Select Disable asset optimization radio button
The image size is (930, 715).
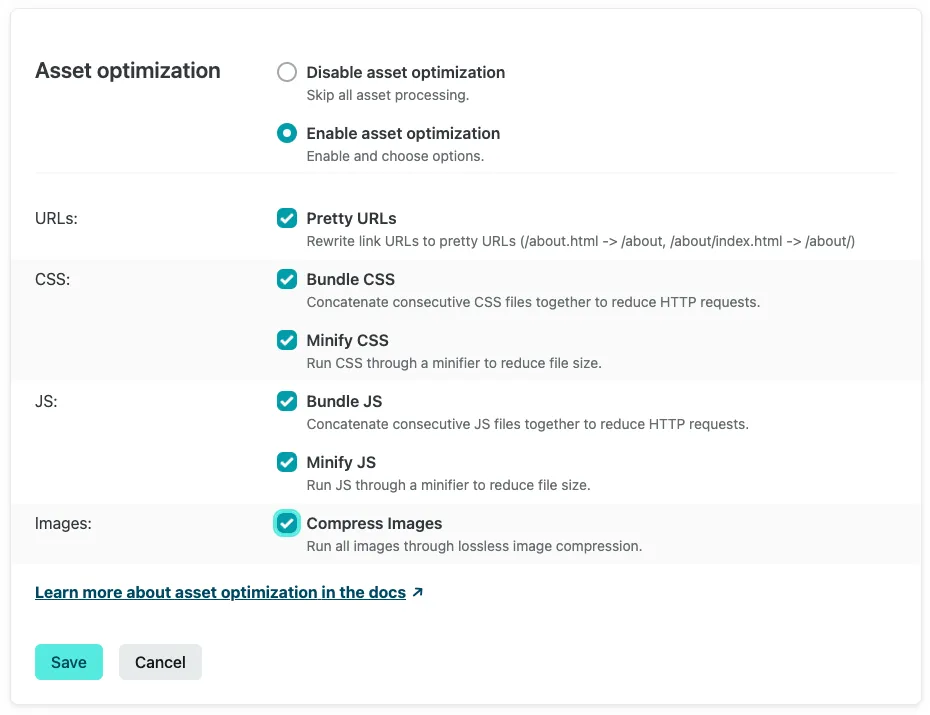[x=287, y=72]
